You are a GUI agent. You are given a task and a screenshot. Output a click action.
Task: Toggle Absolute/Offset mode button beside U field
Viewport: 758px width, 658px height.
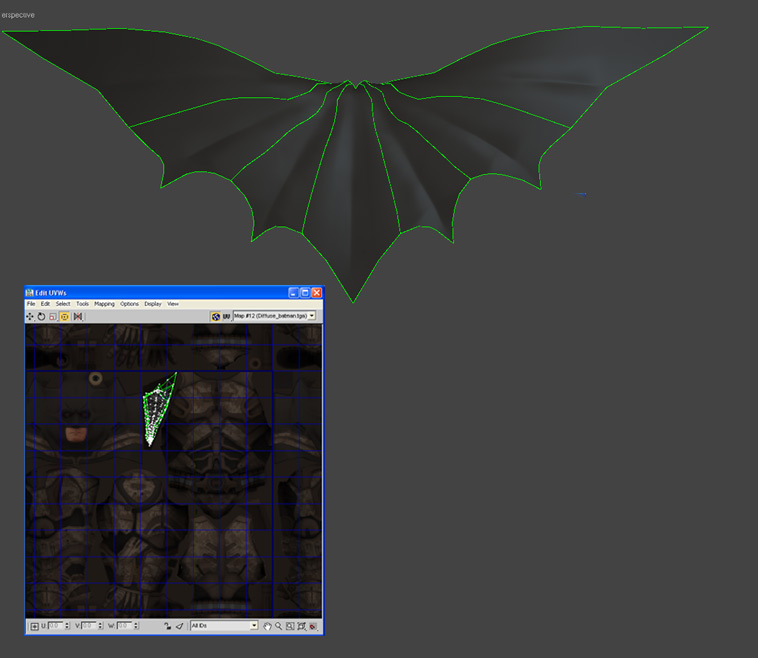34,626
